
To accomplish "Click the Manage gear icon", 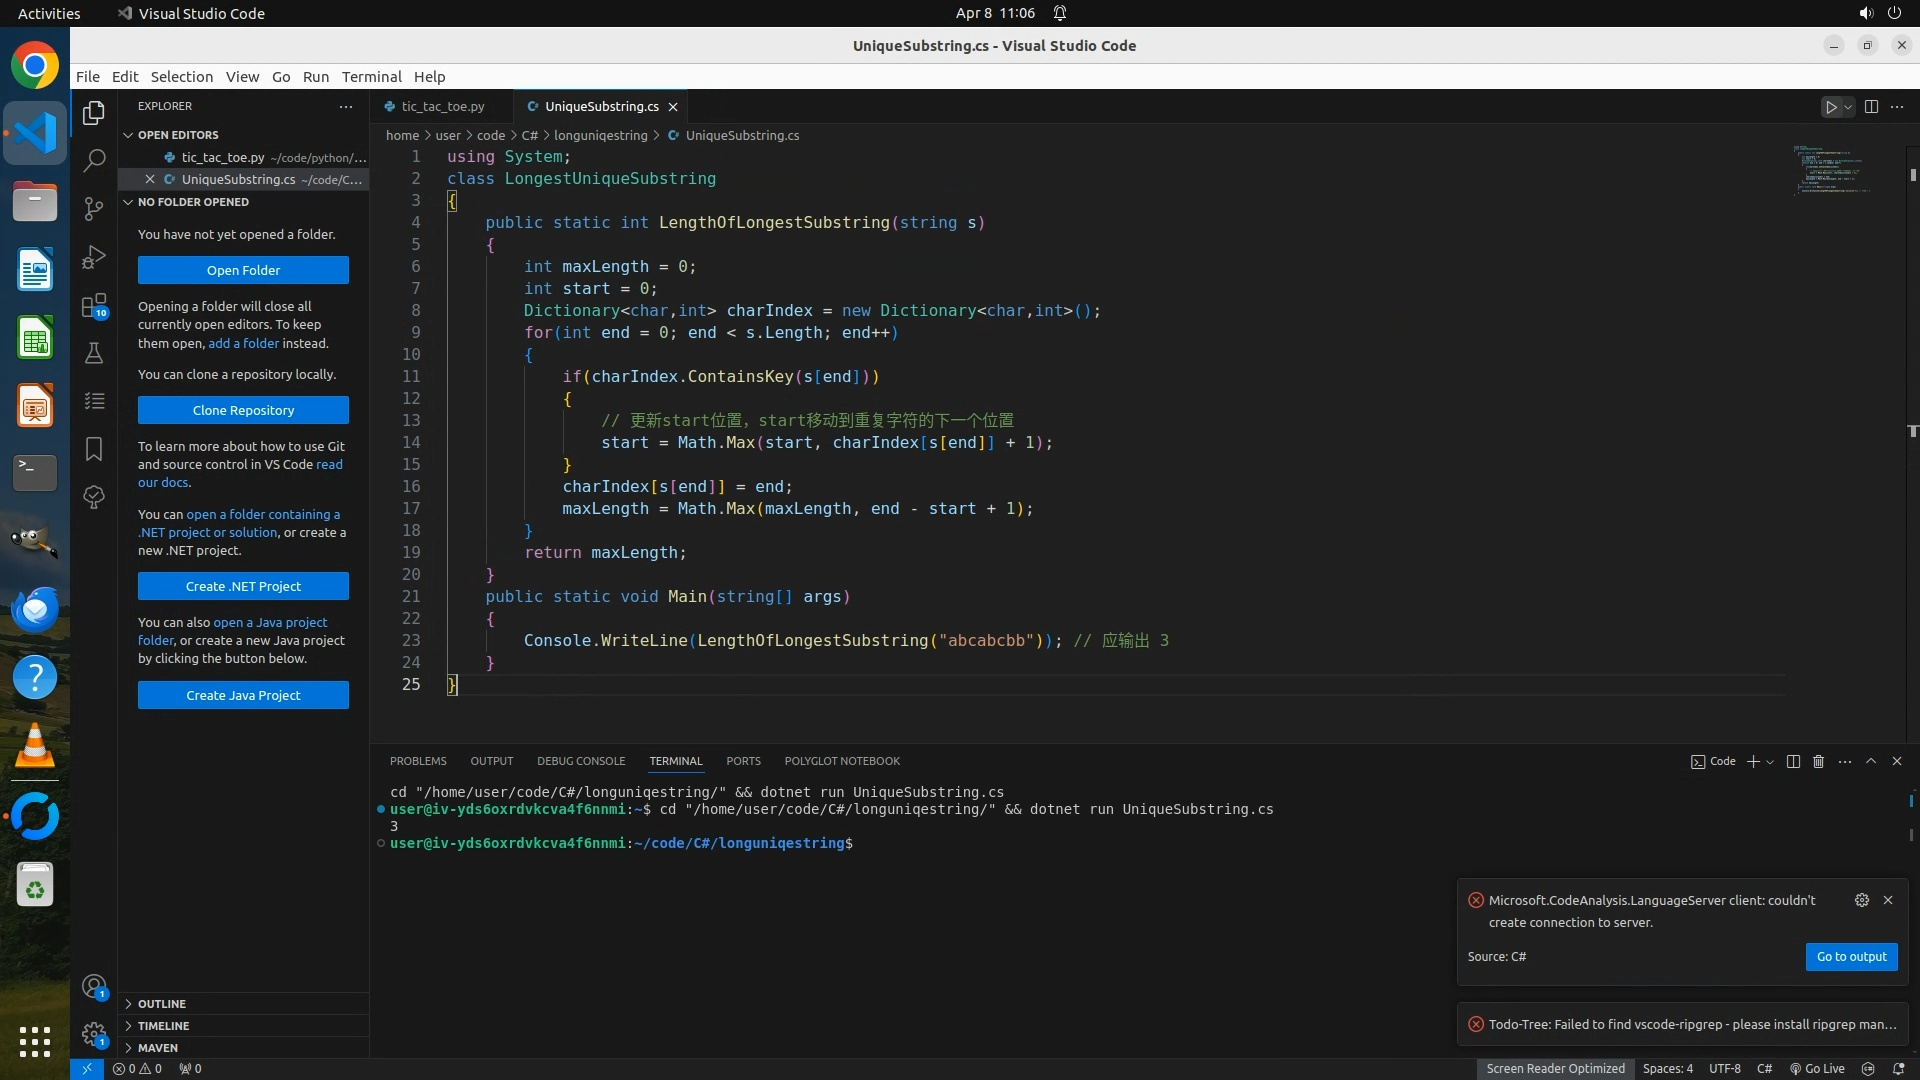I will (94, 1034).
